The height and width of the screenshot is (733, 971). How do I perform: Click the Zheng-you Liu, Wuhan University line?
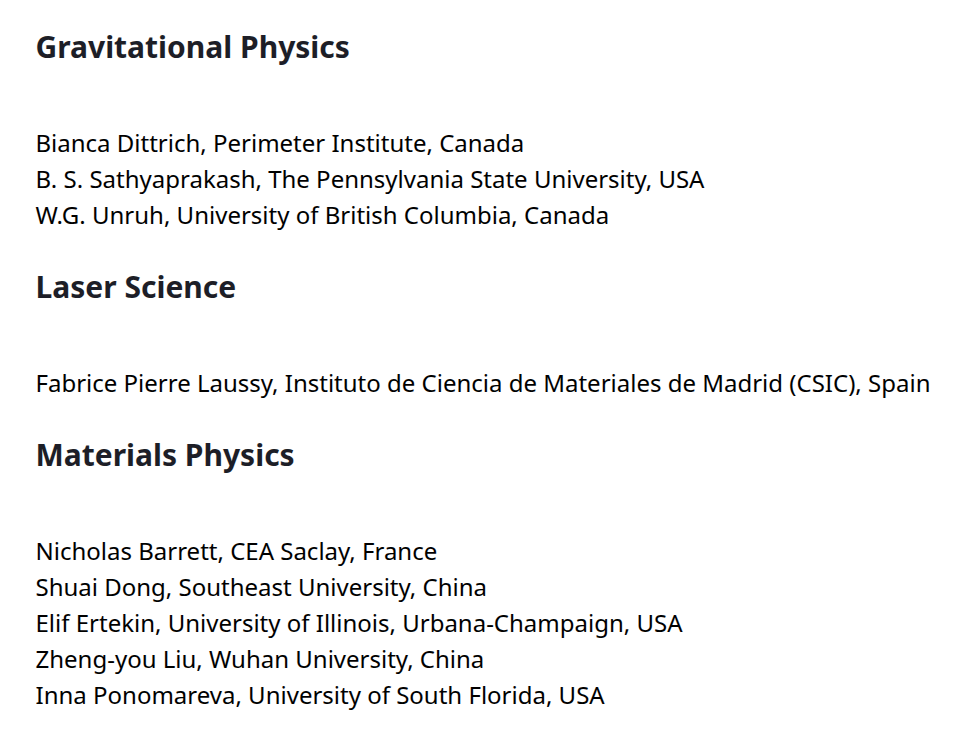[259, 660]
